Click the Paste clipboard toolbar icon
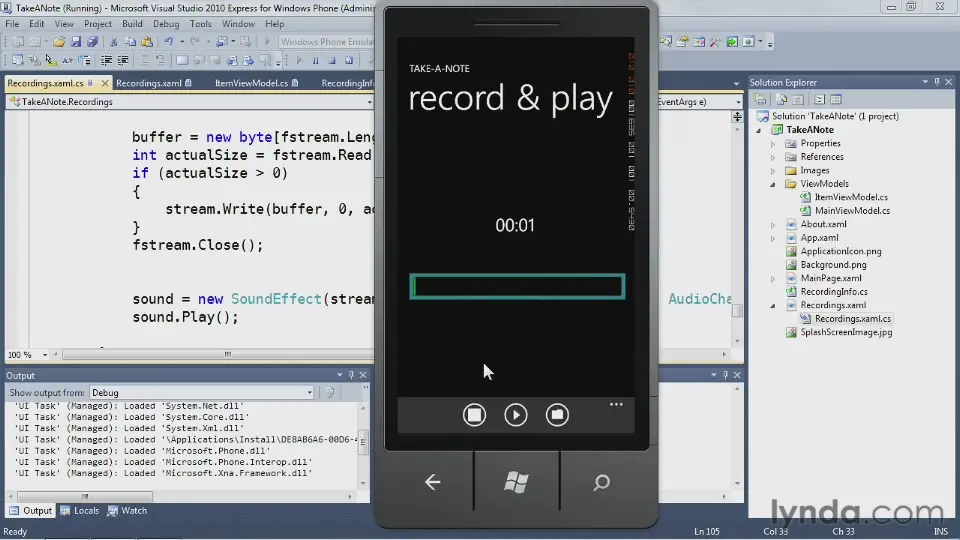The image size is (960, 540). 147,42
